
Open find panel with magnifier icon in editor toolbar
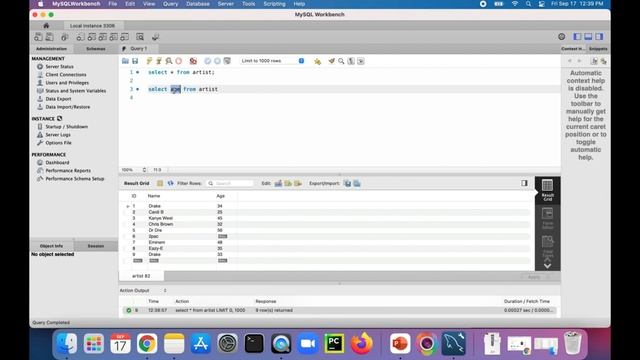[341, 61]
